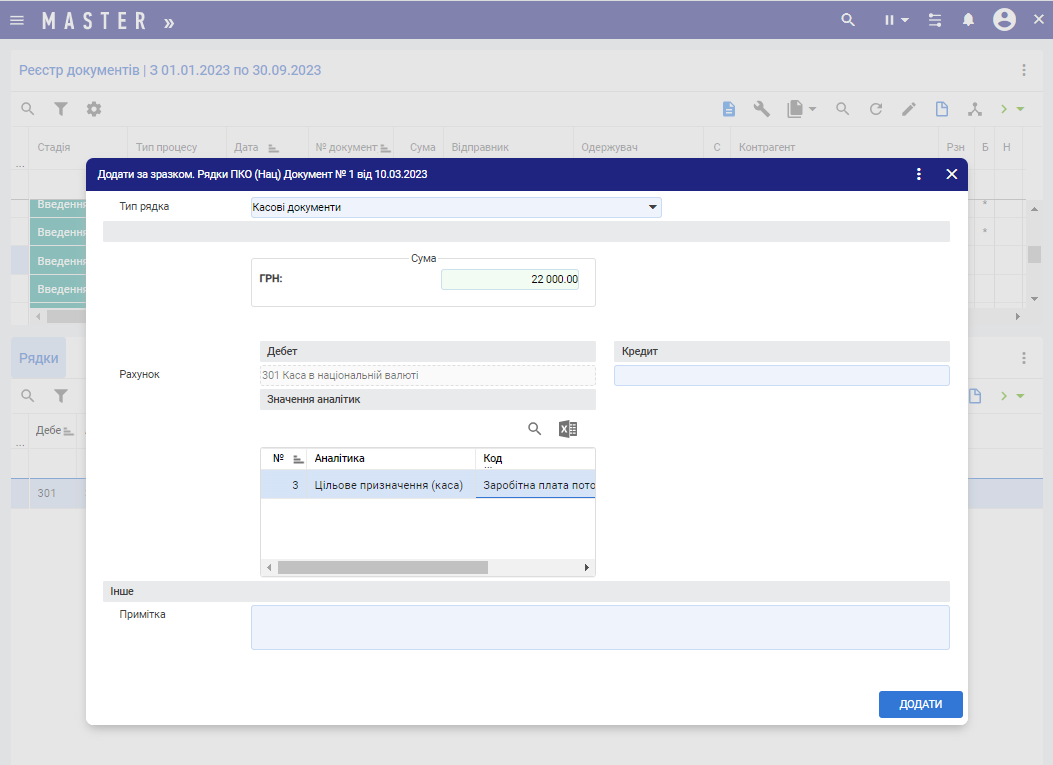Search in the analytics values table
This screenshot has height=765, width=1053.
coord(535,429)
